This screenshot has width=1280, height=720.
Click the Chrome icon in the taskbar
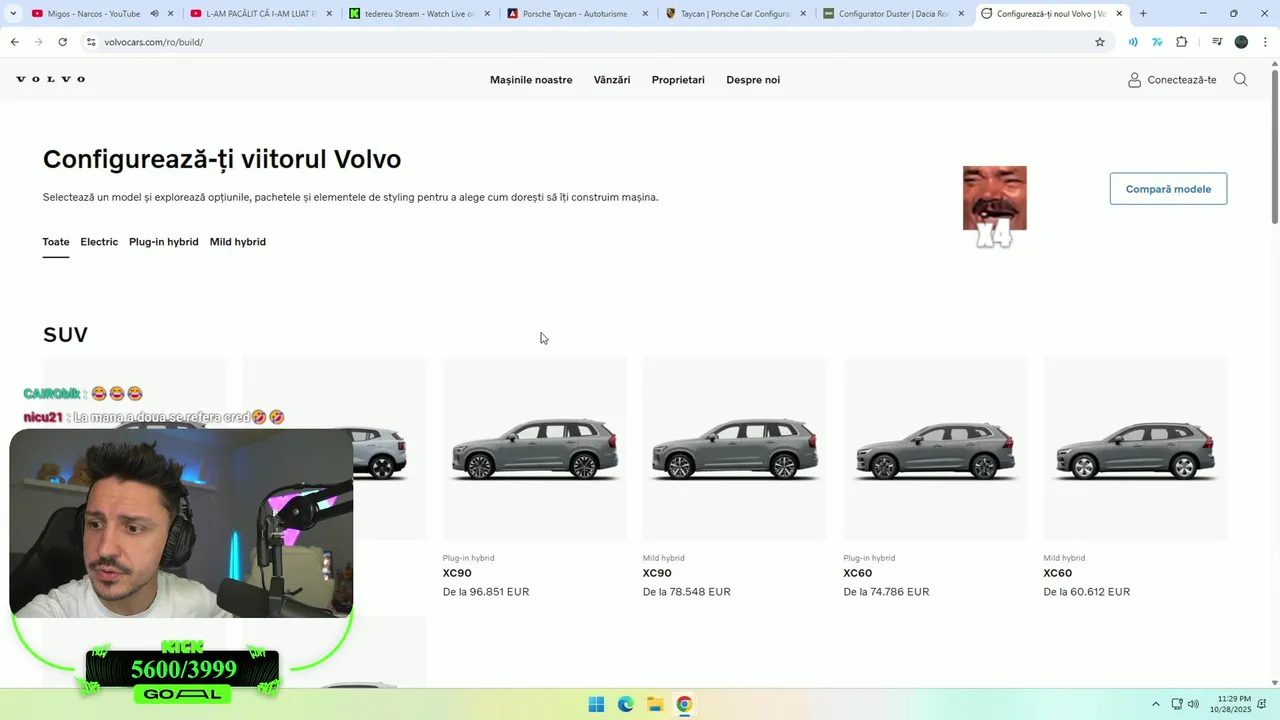(684, 704)
